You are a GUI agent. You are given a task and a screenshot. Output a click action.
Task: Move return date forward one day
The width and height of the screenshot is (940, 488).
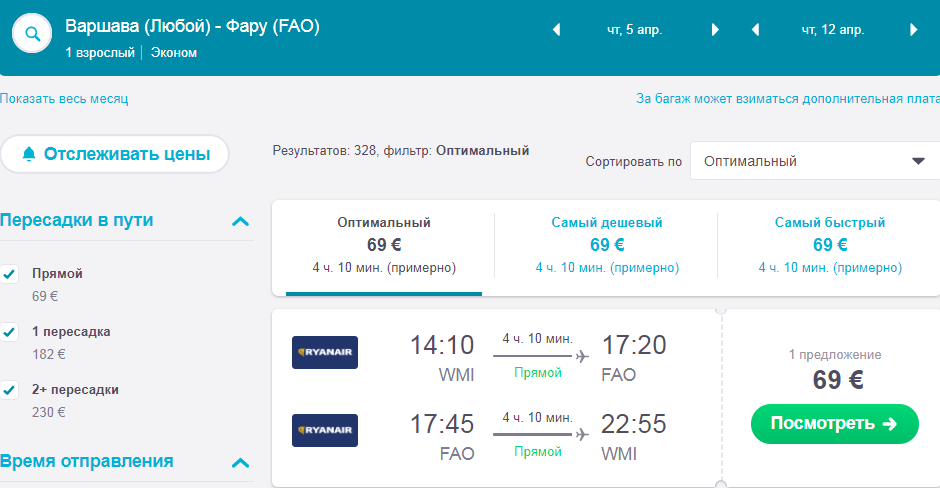(913, 30)
